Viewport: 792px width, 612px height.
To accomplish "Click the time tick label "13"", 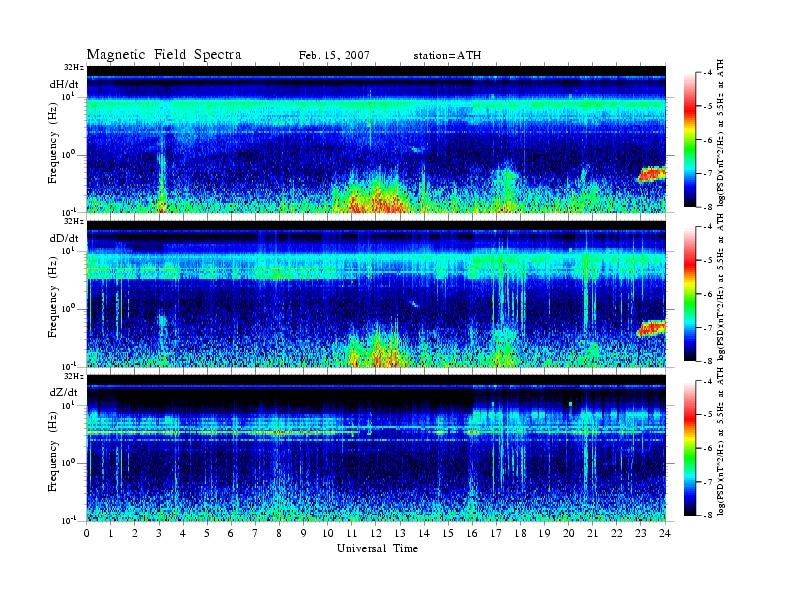I will [x=400, y=533].
